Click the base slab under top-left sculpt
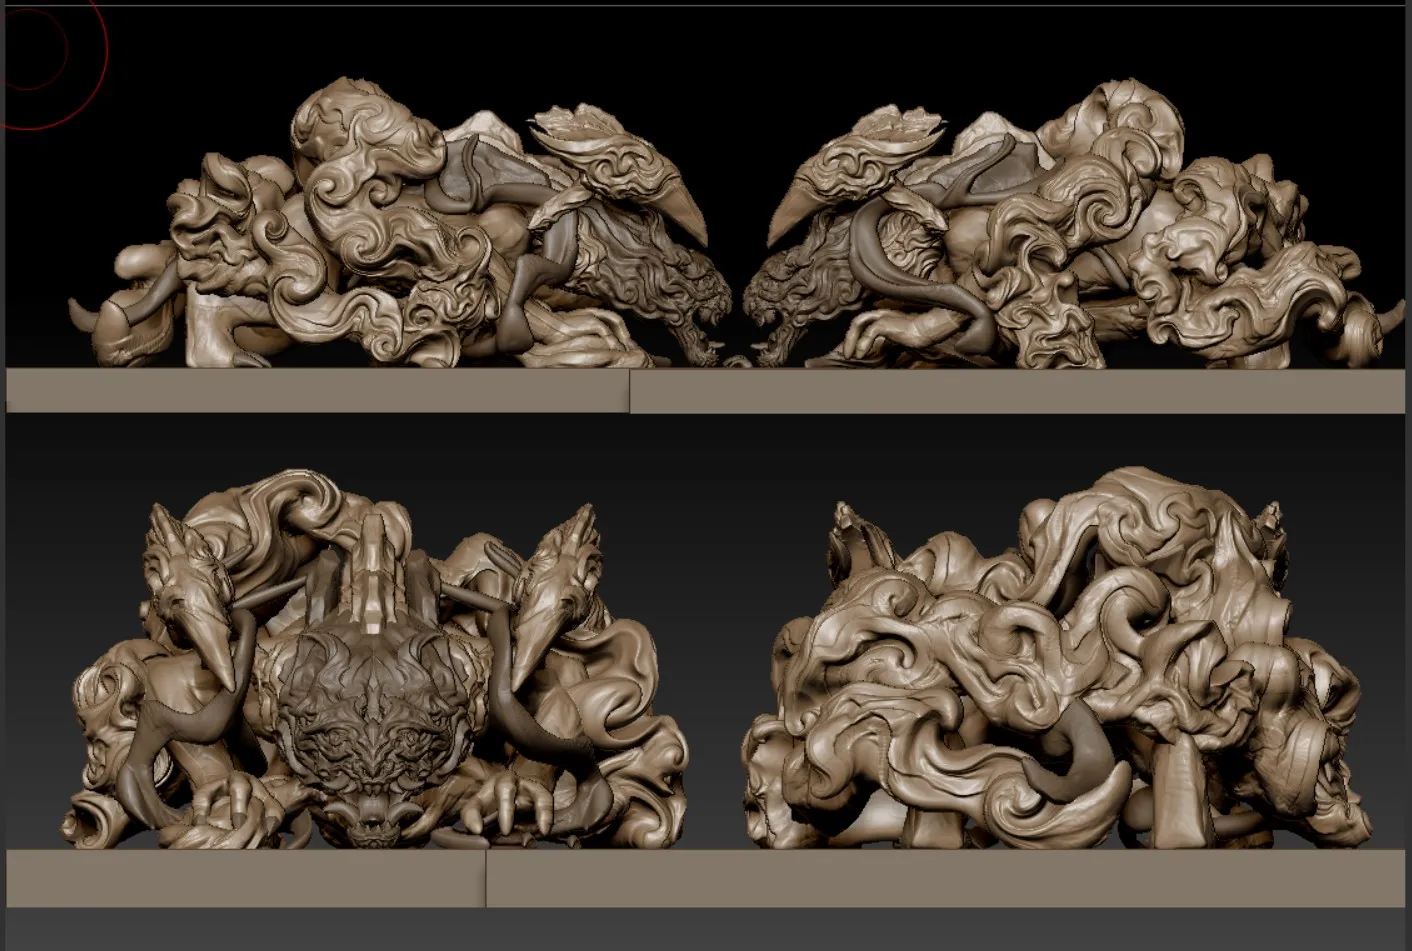Image resolution: width=1412 pixels, height=951 pixels. pos(317,390)
